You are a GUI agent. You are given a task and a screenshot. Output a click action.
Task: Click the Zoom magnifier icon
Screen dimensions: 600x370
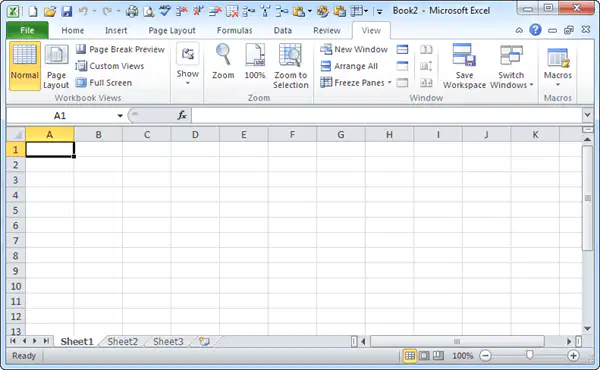223,55
